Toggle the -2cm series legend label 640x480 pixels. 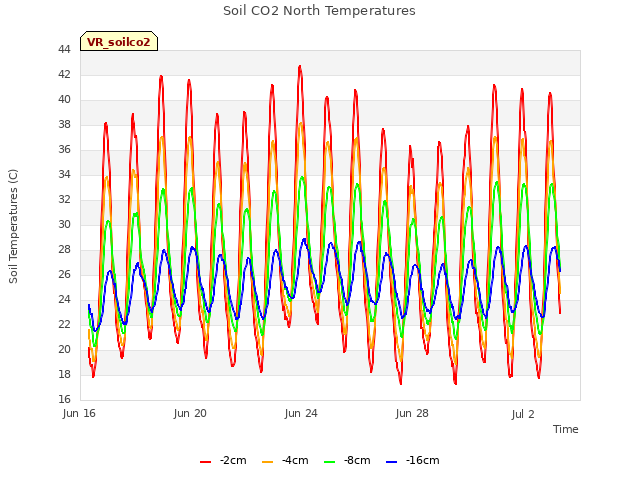233,460
